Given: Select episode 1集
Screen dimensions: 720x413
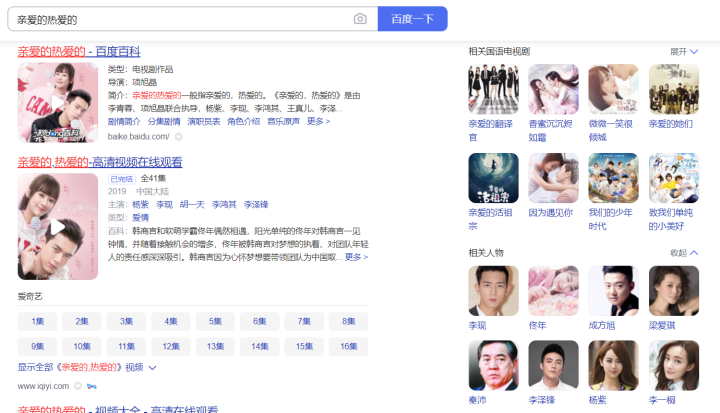Looking at the screenshot, I should pyautogui.click(x=38, y=322).
